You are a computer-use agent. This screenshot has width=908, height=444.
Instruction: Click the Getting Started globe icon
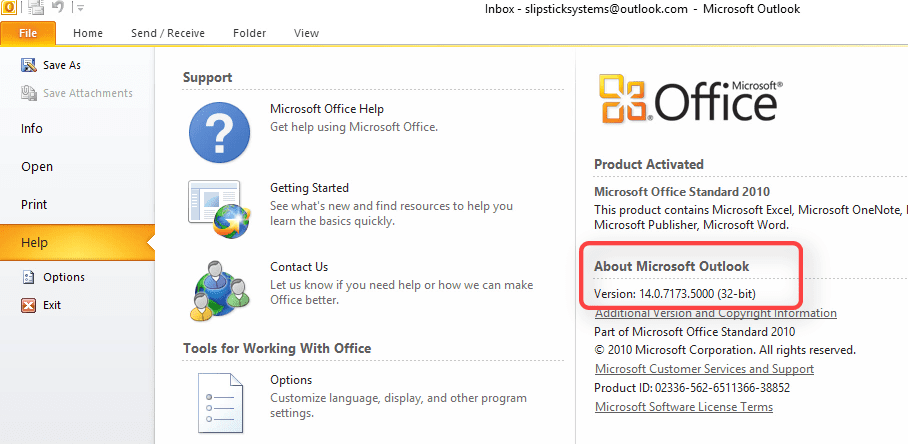pyautogui.click(x=219, y=210)
